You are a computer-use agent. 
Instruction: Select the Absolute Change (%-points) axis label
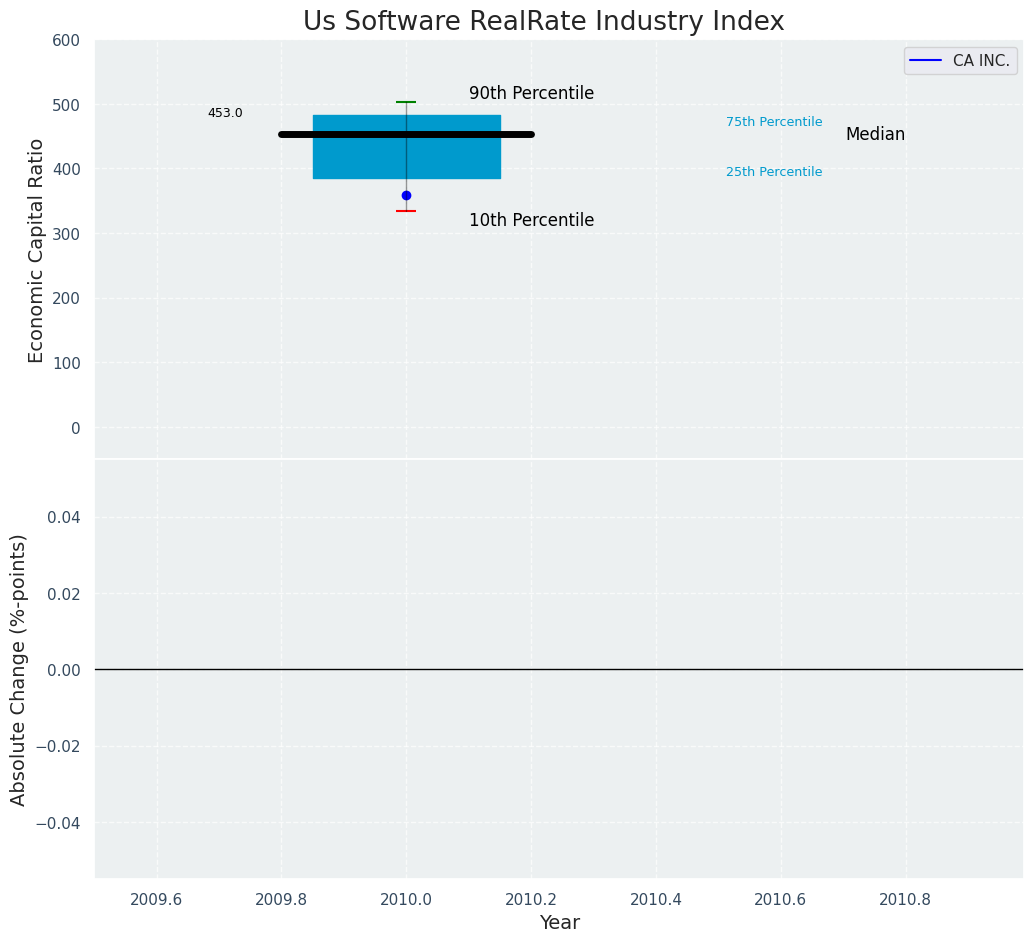[x=19, y=669]
